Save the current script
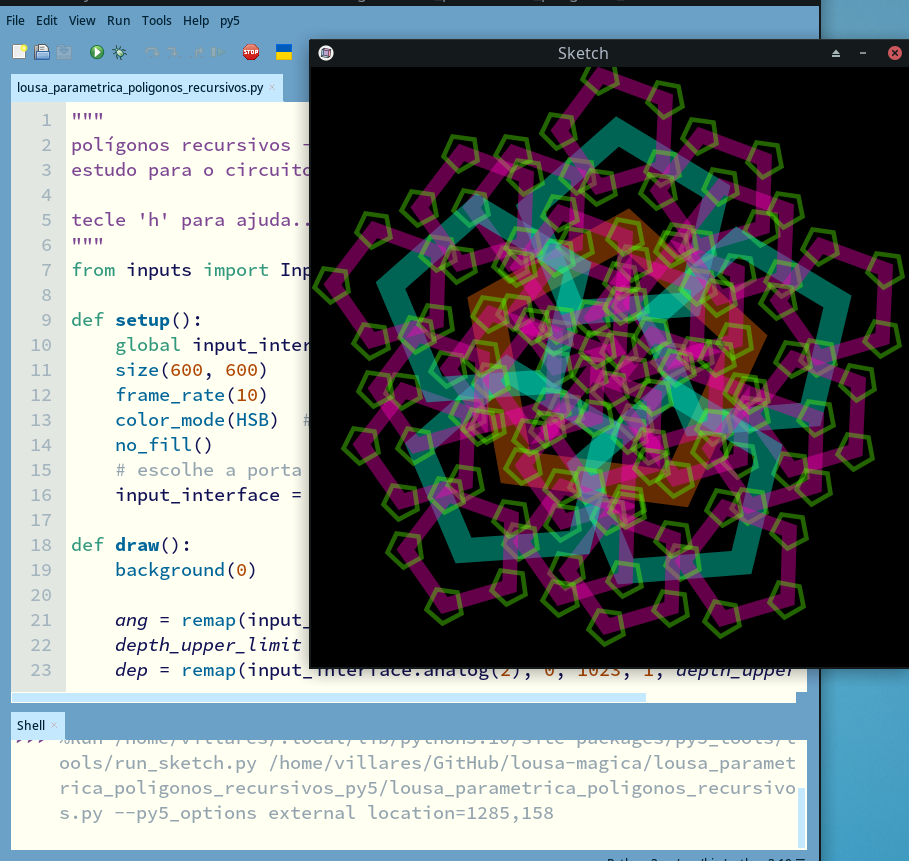The width and height of the screenshot is (909, 861). [x=64, y=51]
